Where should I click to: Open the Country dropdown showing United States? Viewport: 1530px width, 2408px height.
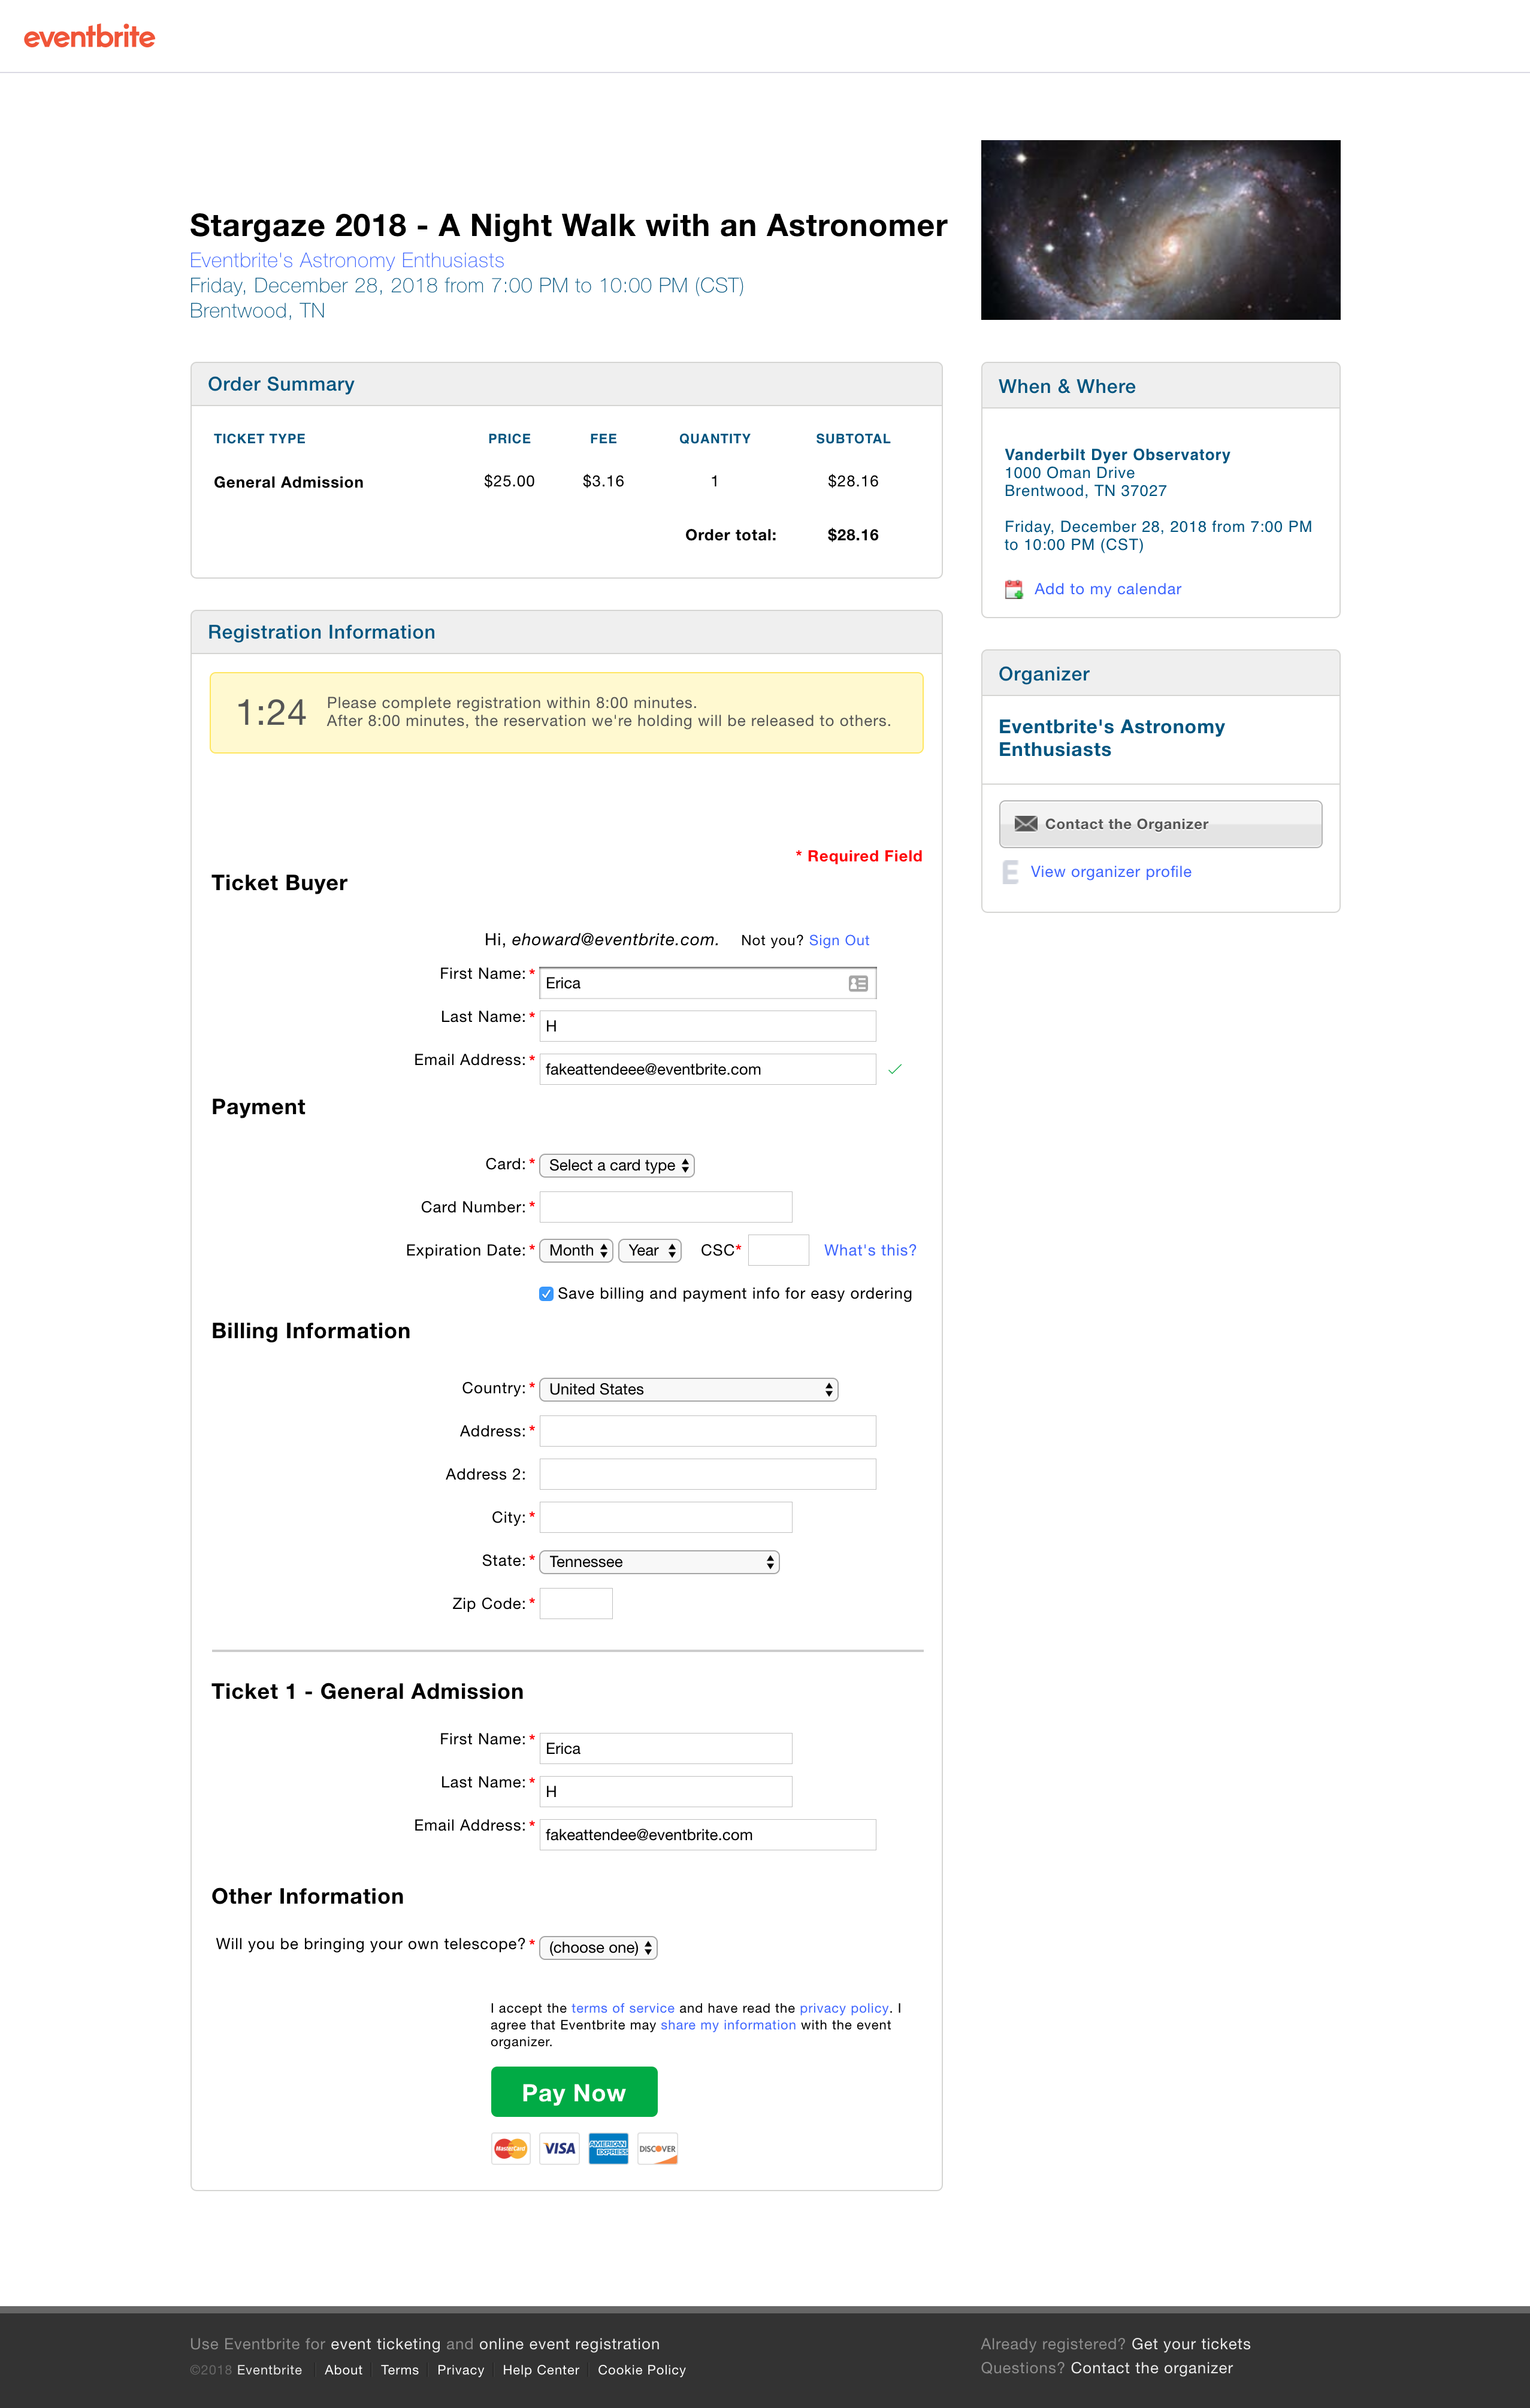pos(689,1389)
